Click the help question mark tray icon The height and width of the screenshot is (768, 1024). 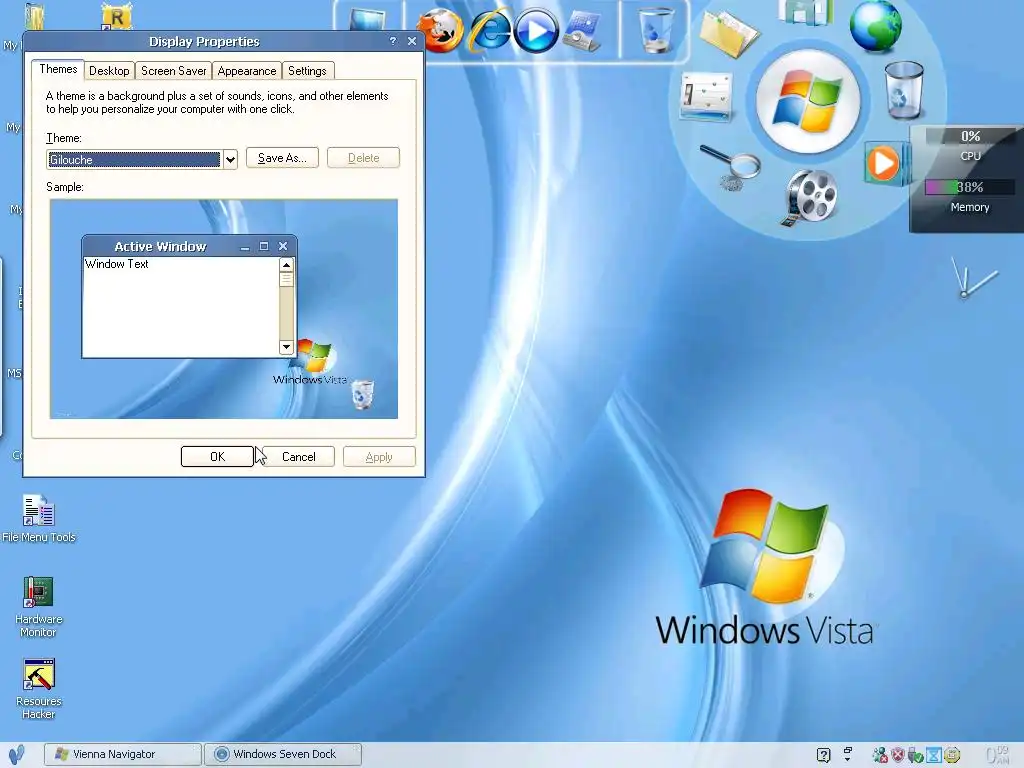pyautogui.click(x=824, y=756)
